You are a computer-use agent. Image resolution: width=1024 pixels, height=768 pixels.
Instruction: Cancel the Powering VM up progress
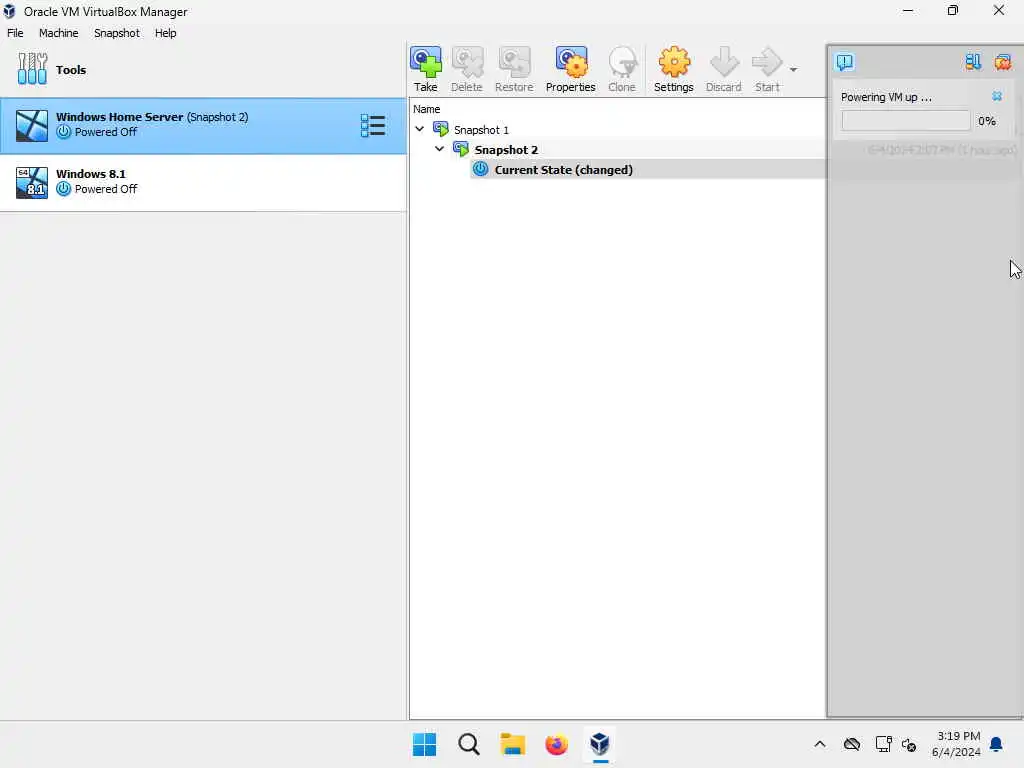[997, 97]
